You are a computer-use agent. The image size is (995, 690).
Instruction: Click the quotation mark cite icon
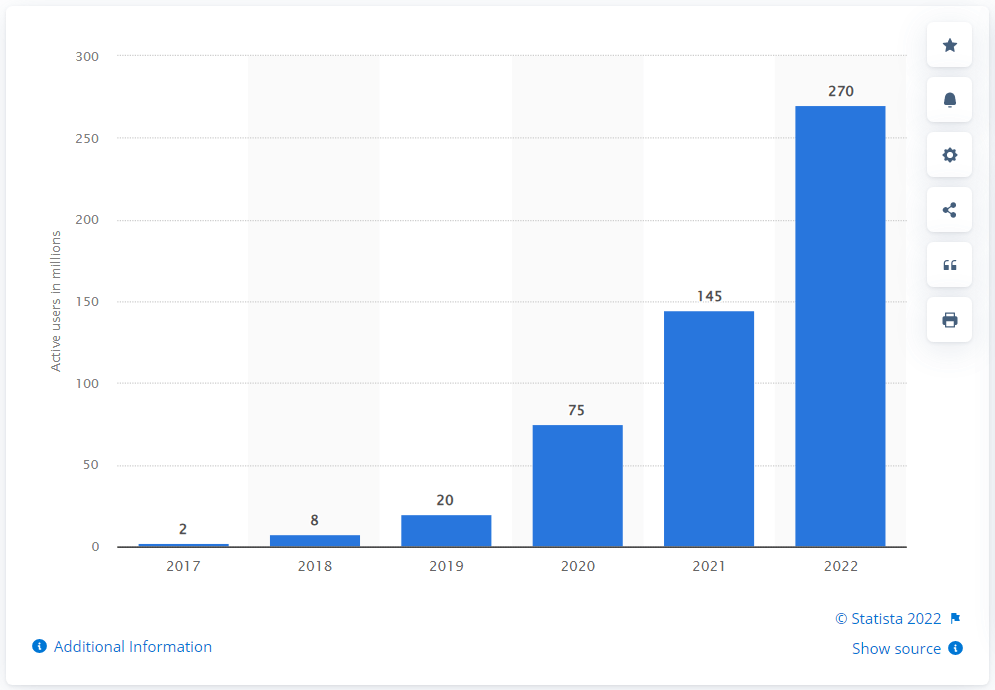[x=949, y=265]
